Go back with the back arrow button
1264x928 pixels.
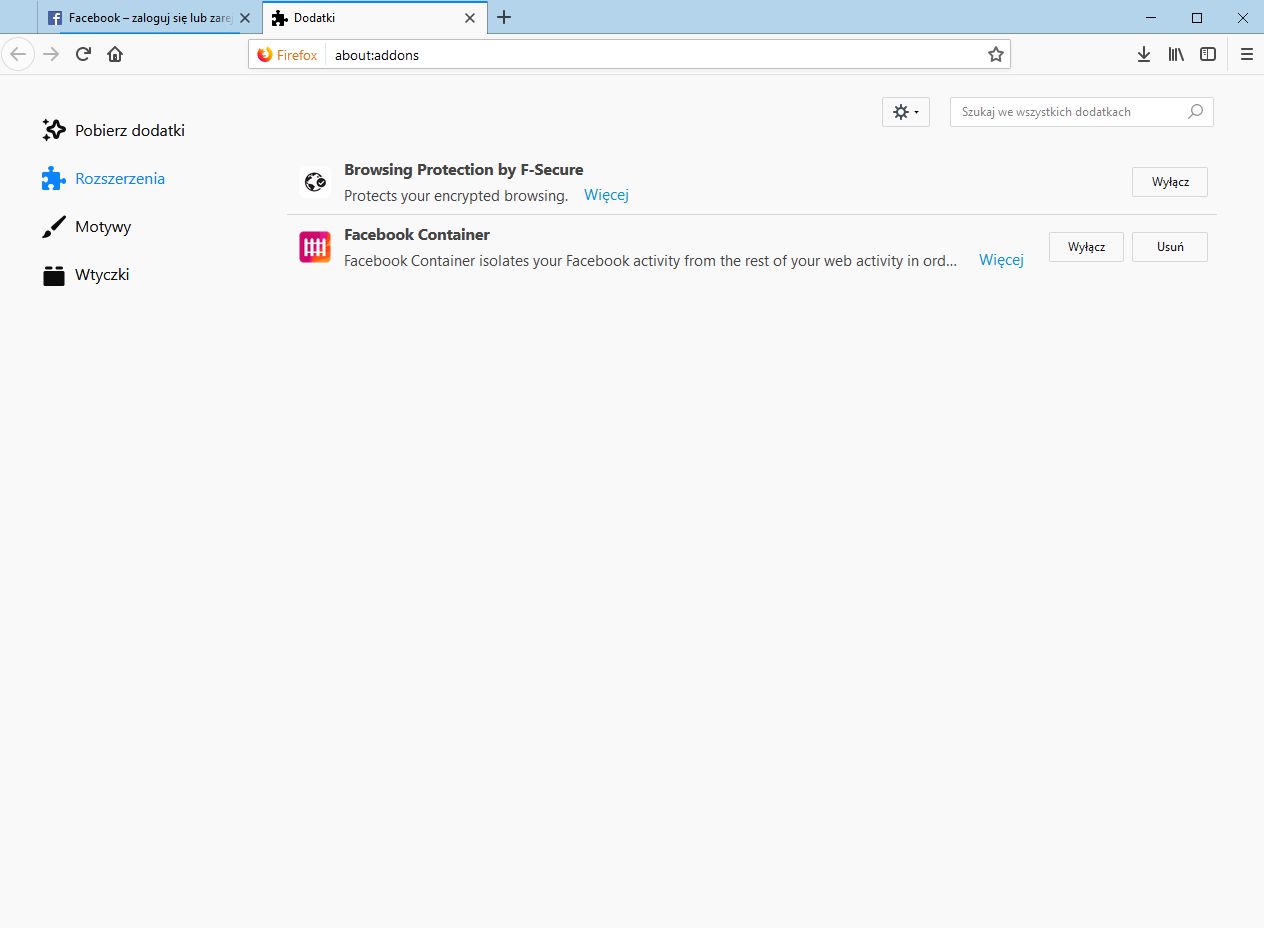(x=18, y=54)
